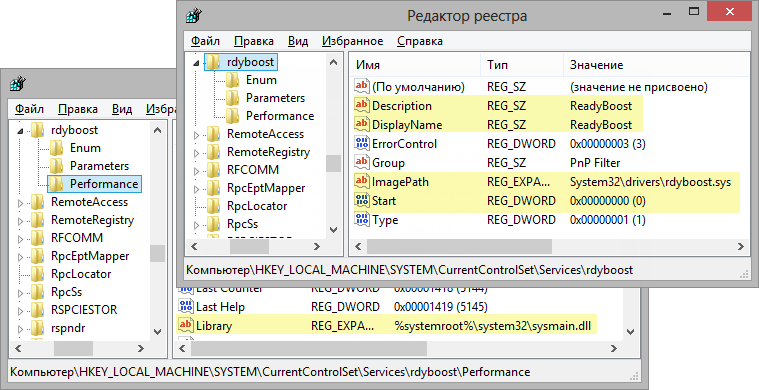
Task: Click the Start DWORD value icon
Action: [362, 200]
